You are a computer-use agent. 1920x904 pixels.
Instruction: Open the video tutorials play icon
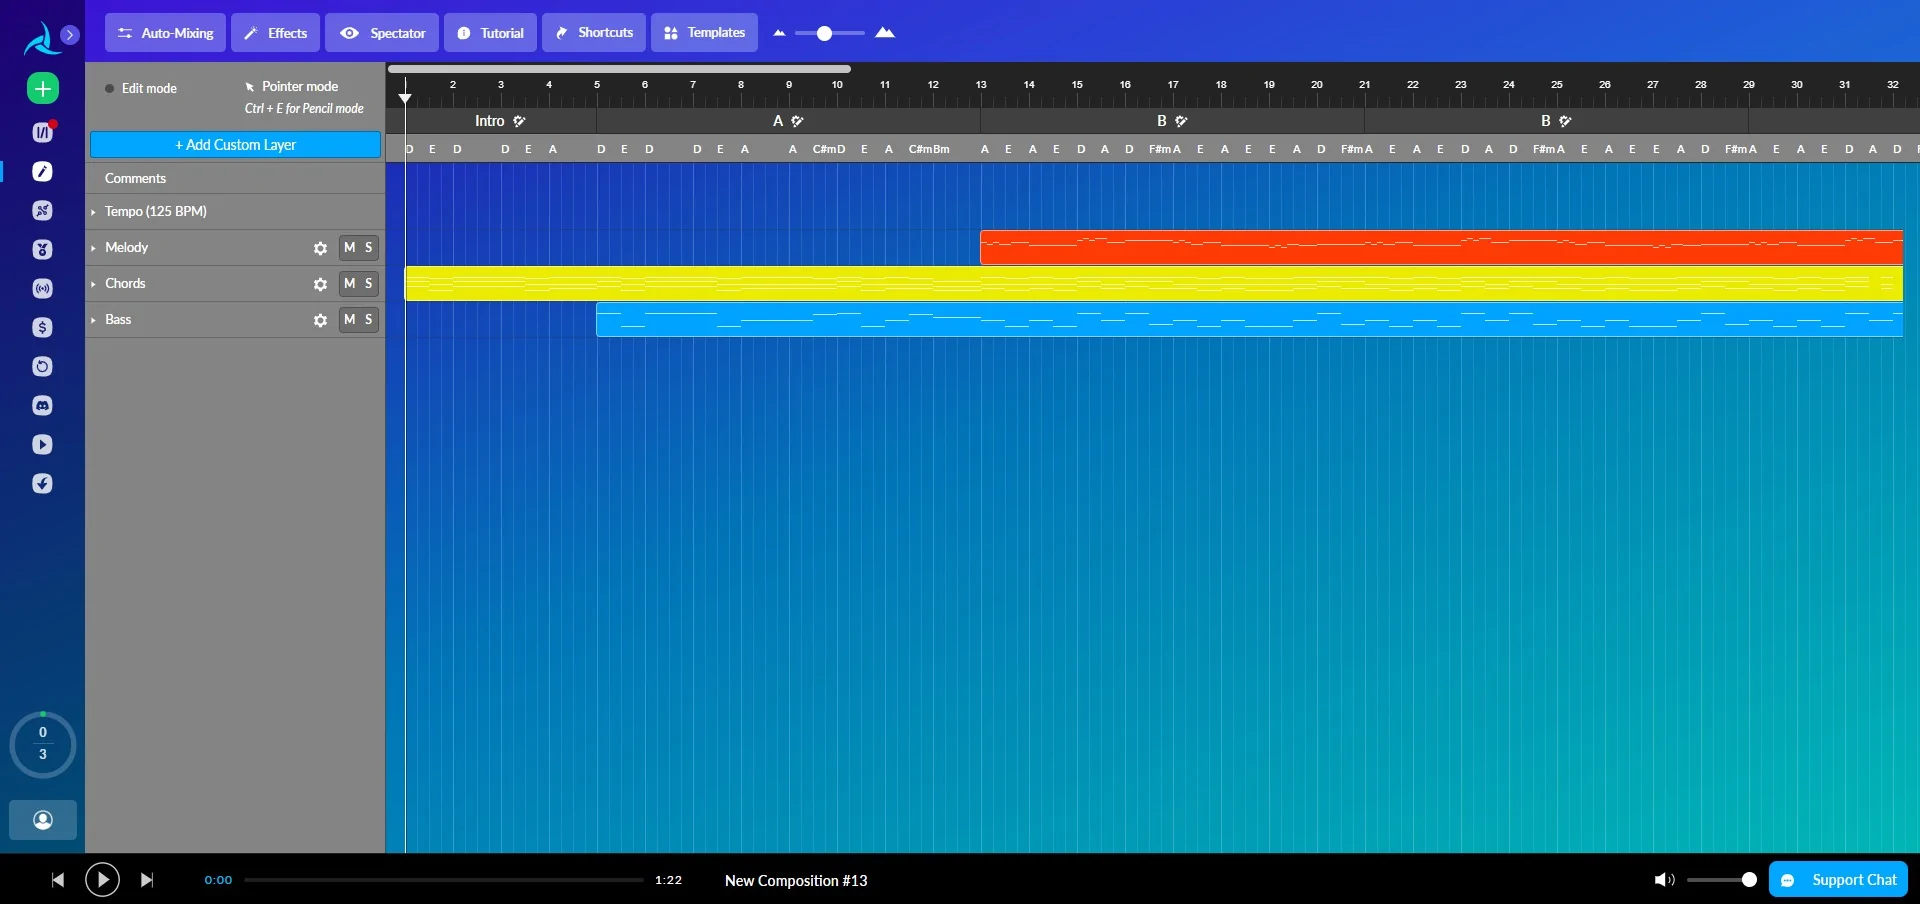coord(42,445)
